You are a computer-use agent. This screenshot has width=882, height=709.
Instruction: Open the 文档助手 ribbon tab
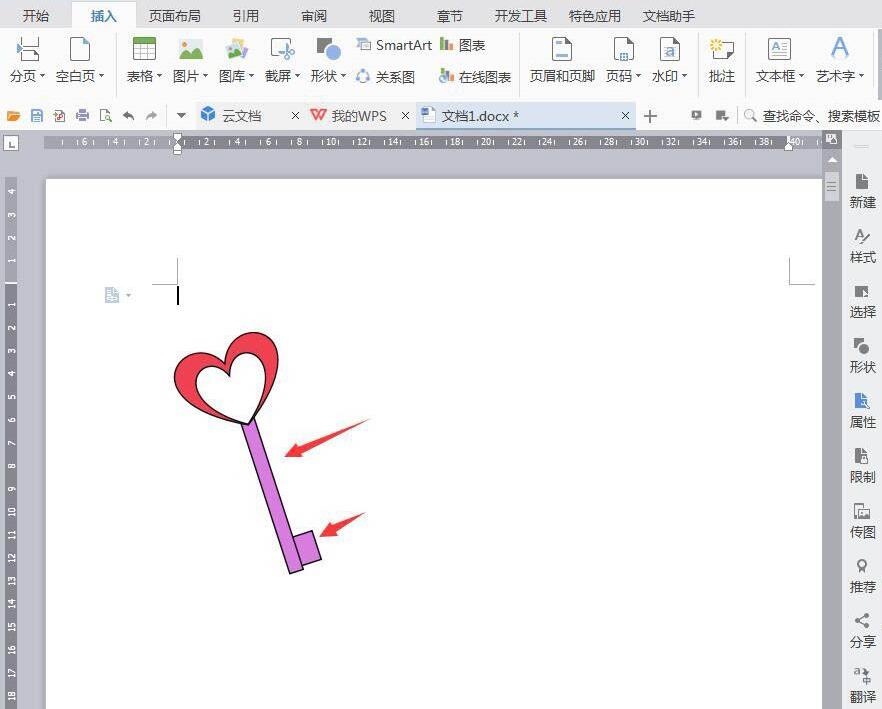[x=669, y=16]
